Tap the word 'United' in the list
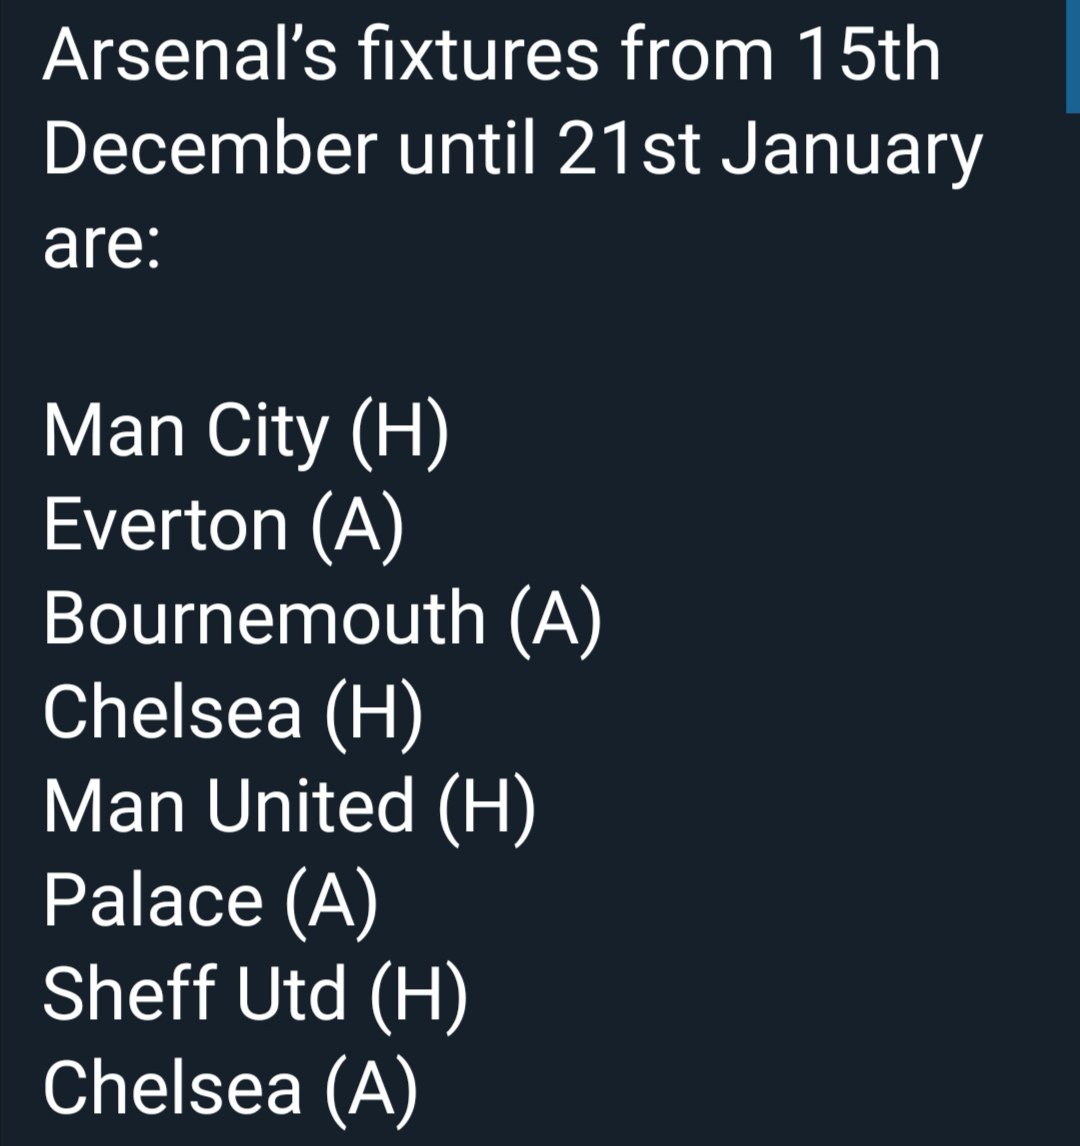The width and height of the screenshot is (1080, 1146). coord(311,805)
